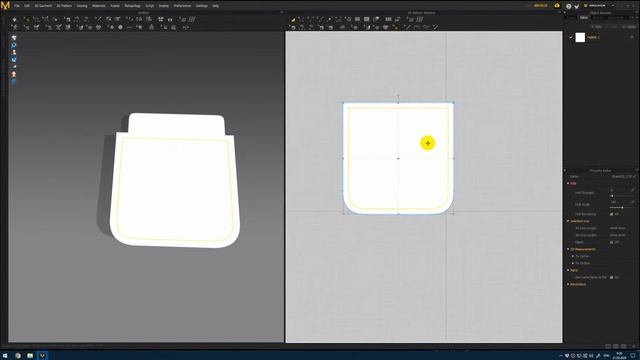Open Chrome from the taskbar
The height and width of the screenshot is (360, 640).
(x=18, y=356)
